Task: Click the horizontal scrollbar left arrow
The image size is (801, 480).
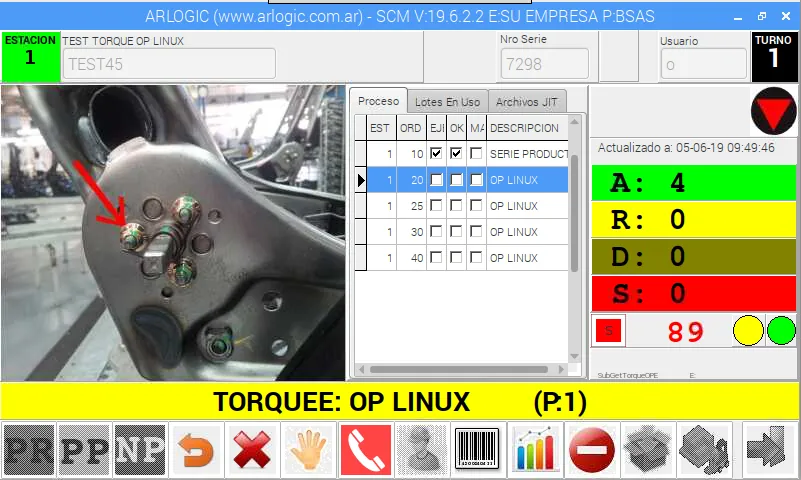Action: (362, 369)
